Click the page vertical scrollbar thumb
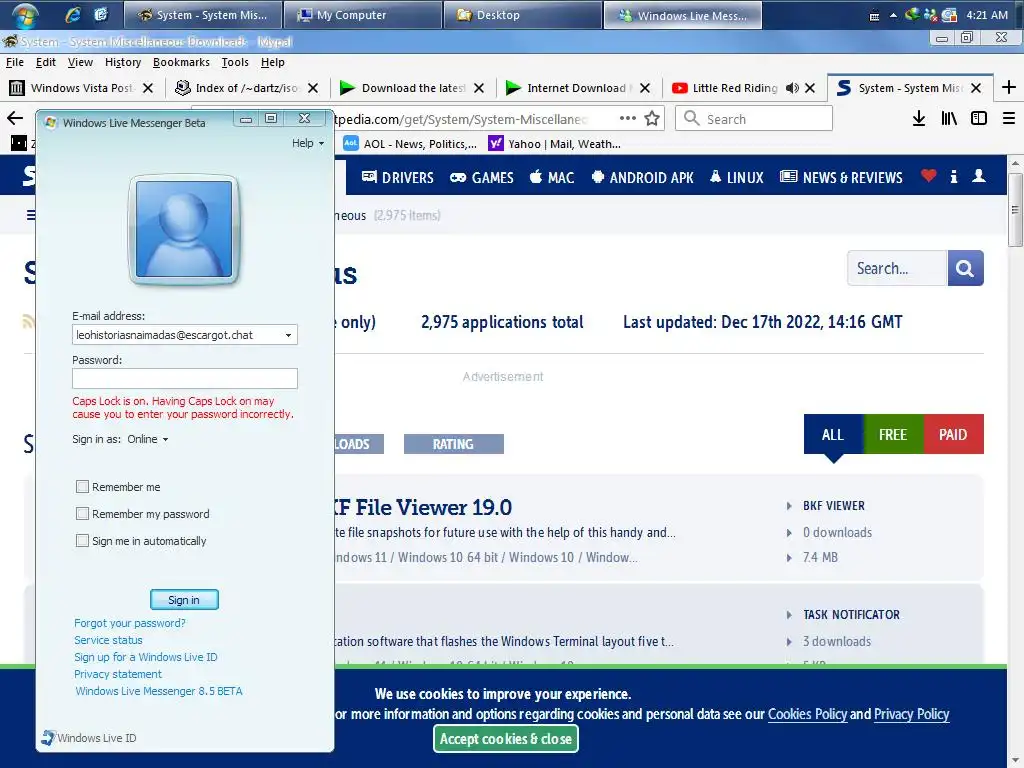 (x=1015, y=210)
